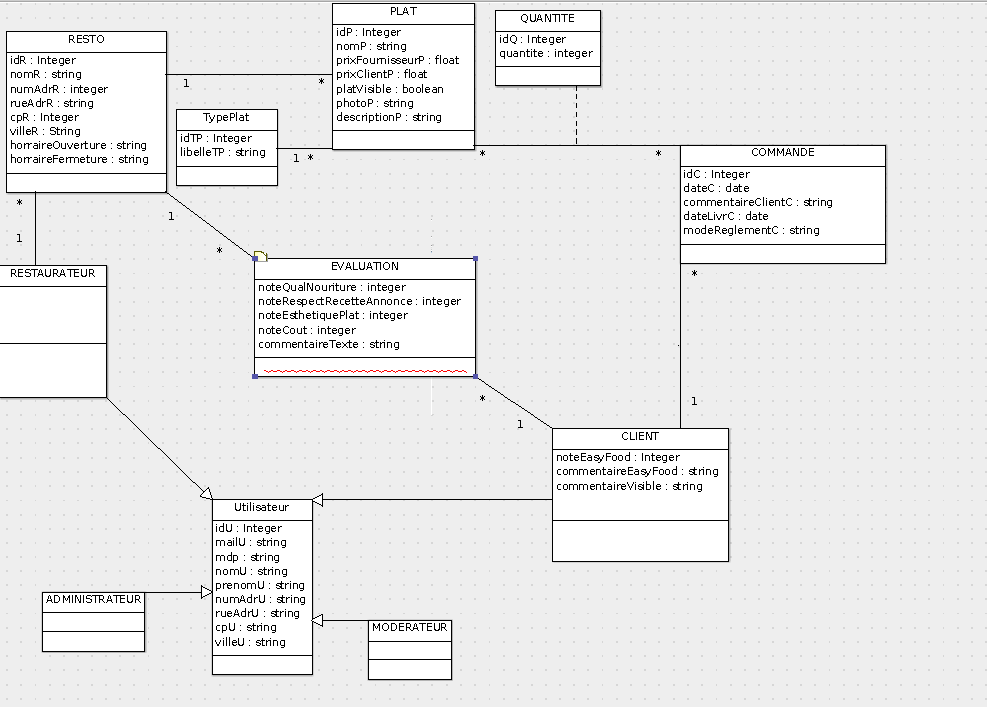Select the 'prixClientP : float' attribute
Image resolution: width=987 pixels, height=707 pixels.
[381, 74]
